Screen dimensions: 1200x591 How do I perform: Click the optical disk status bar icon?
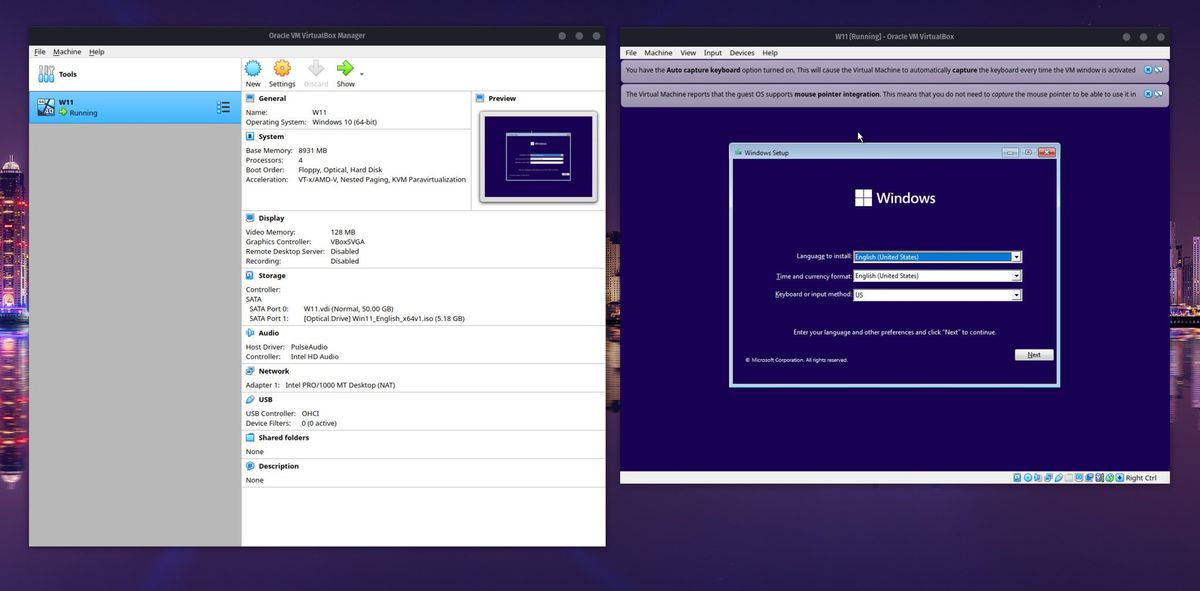pyautogui.click(x=1028, y=478)
